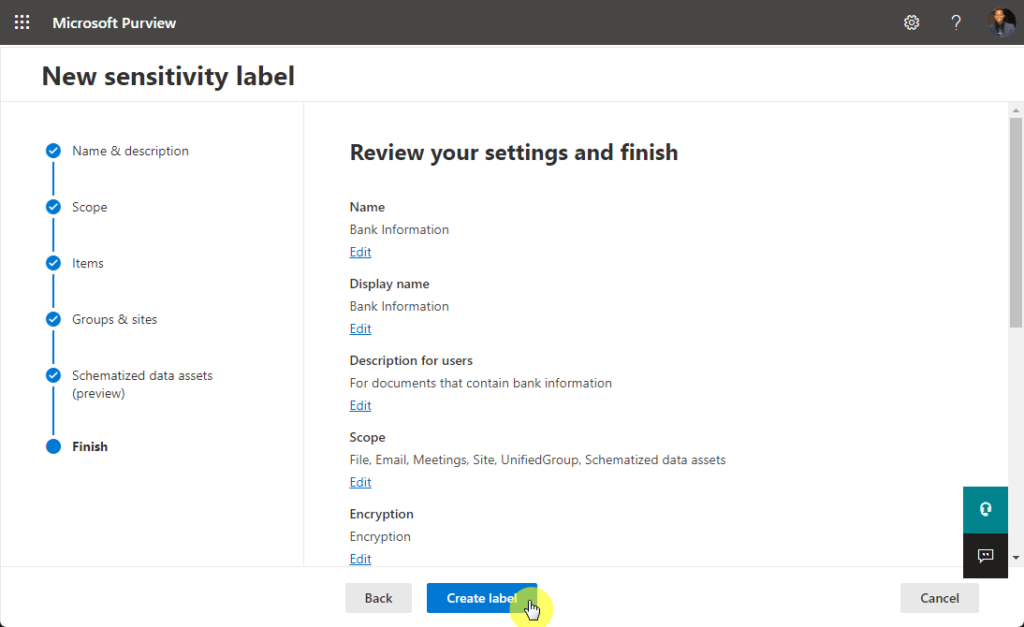Click the 'Review your settings and finish' heading
1024x627 pixels.
(x=514, y=152)
